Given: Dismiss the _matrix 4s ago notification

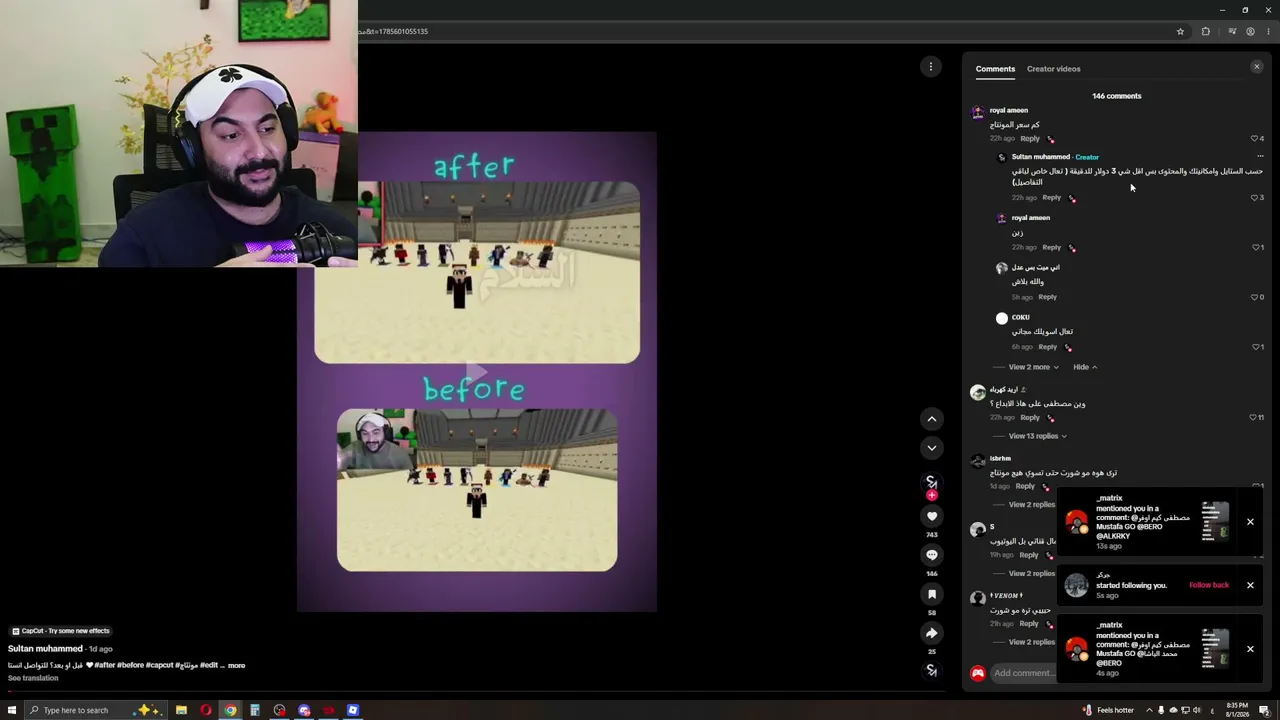Looking at the screenshot, I should pyautogui.click(x=1250, y=649).
